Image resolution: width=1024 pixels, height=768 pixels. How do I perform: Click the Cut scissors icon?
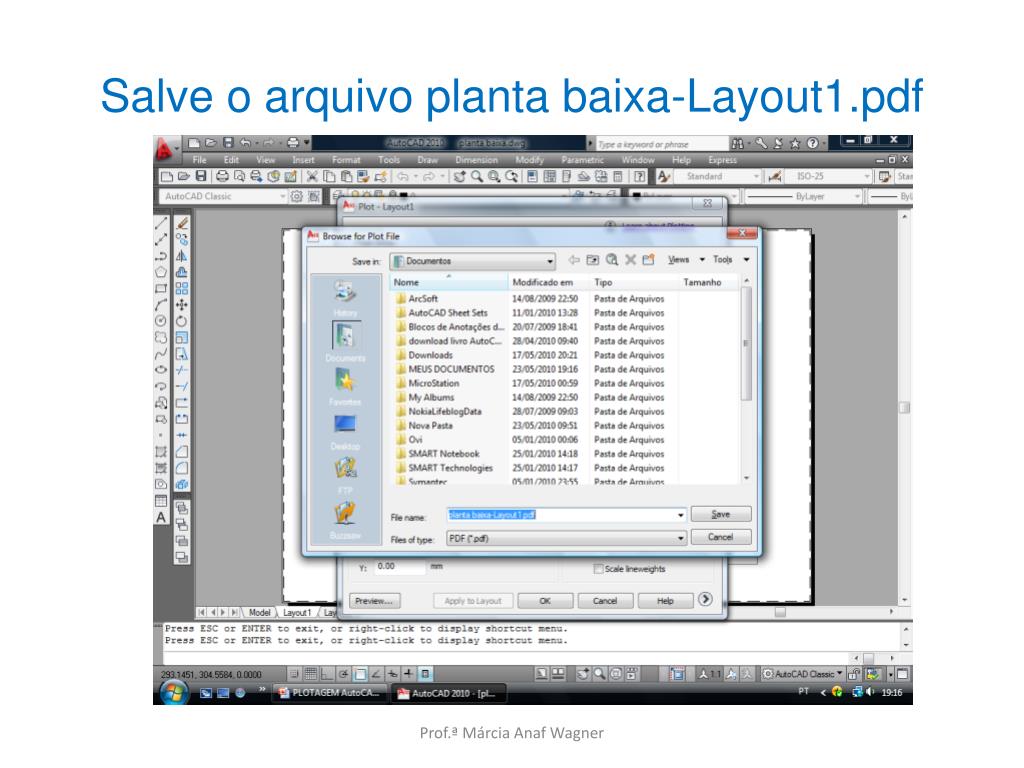[312, 176]
